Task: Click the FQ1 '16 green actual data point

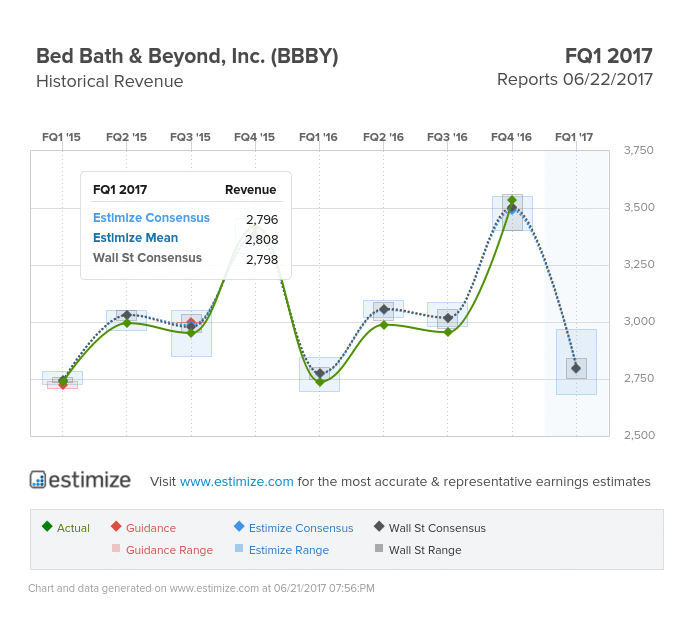Action: tap(320, 382)
